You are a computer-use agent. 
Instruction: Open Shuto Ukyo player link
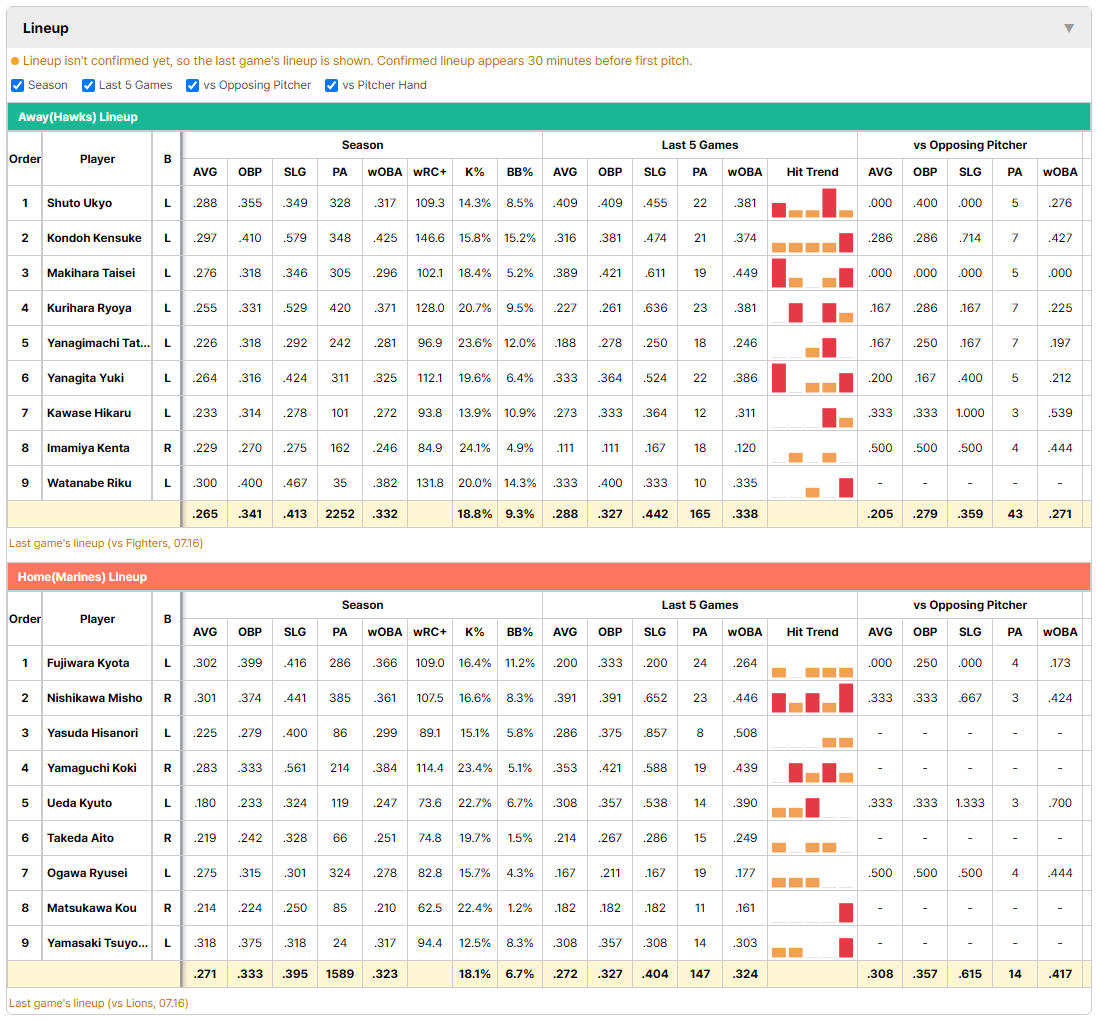tap(79, 203)
